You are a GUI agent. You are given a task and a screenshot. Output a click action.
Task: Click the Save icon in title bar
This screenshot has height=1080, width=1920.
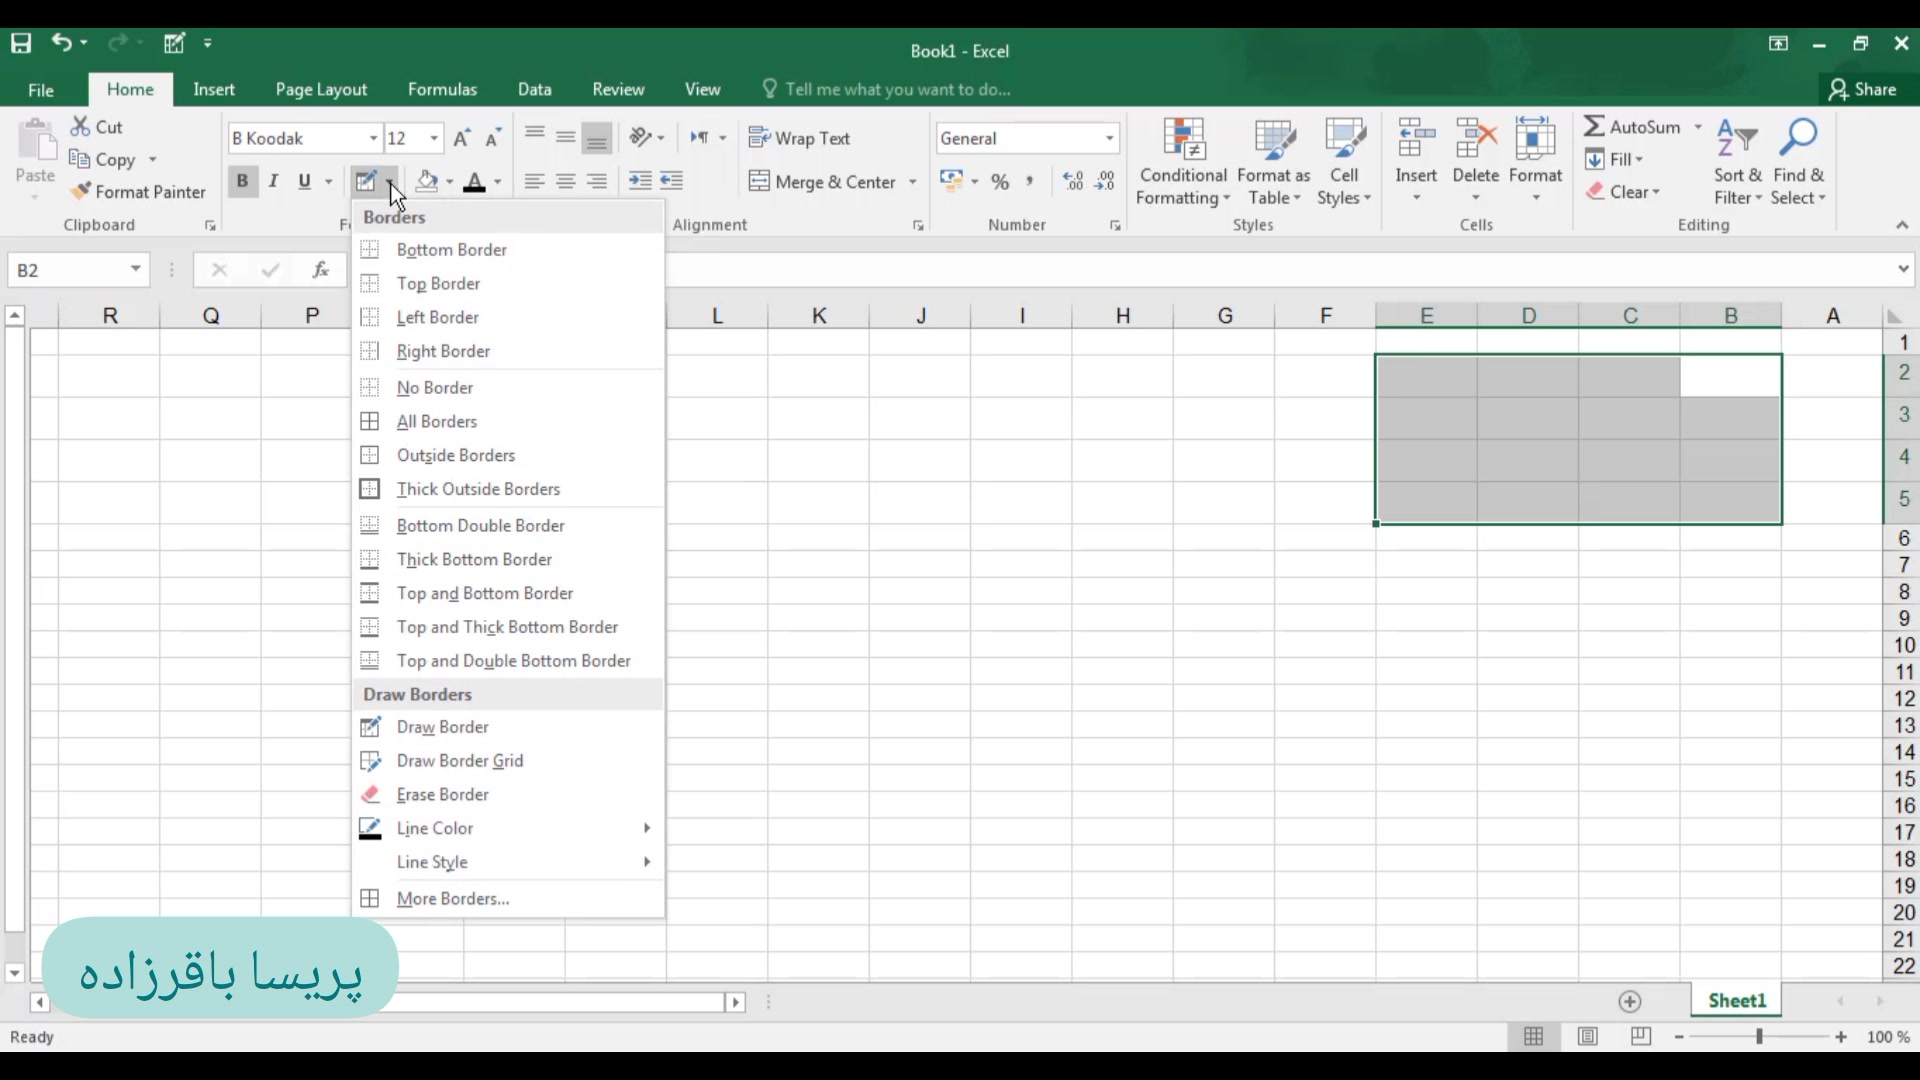[21, 43]
